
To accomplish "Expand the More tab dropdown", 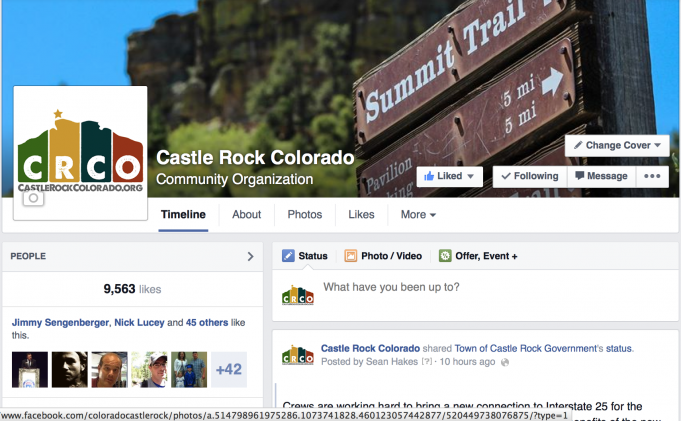I will click(418, 215).
